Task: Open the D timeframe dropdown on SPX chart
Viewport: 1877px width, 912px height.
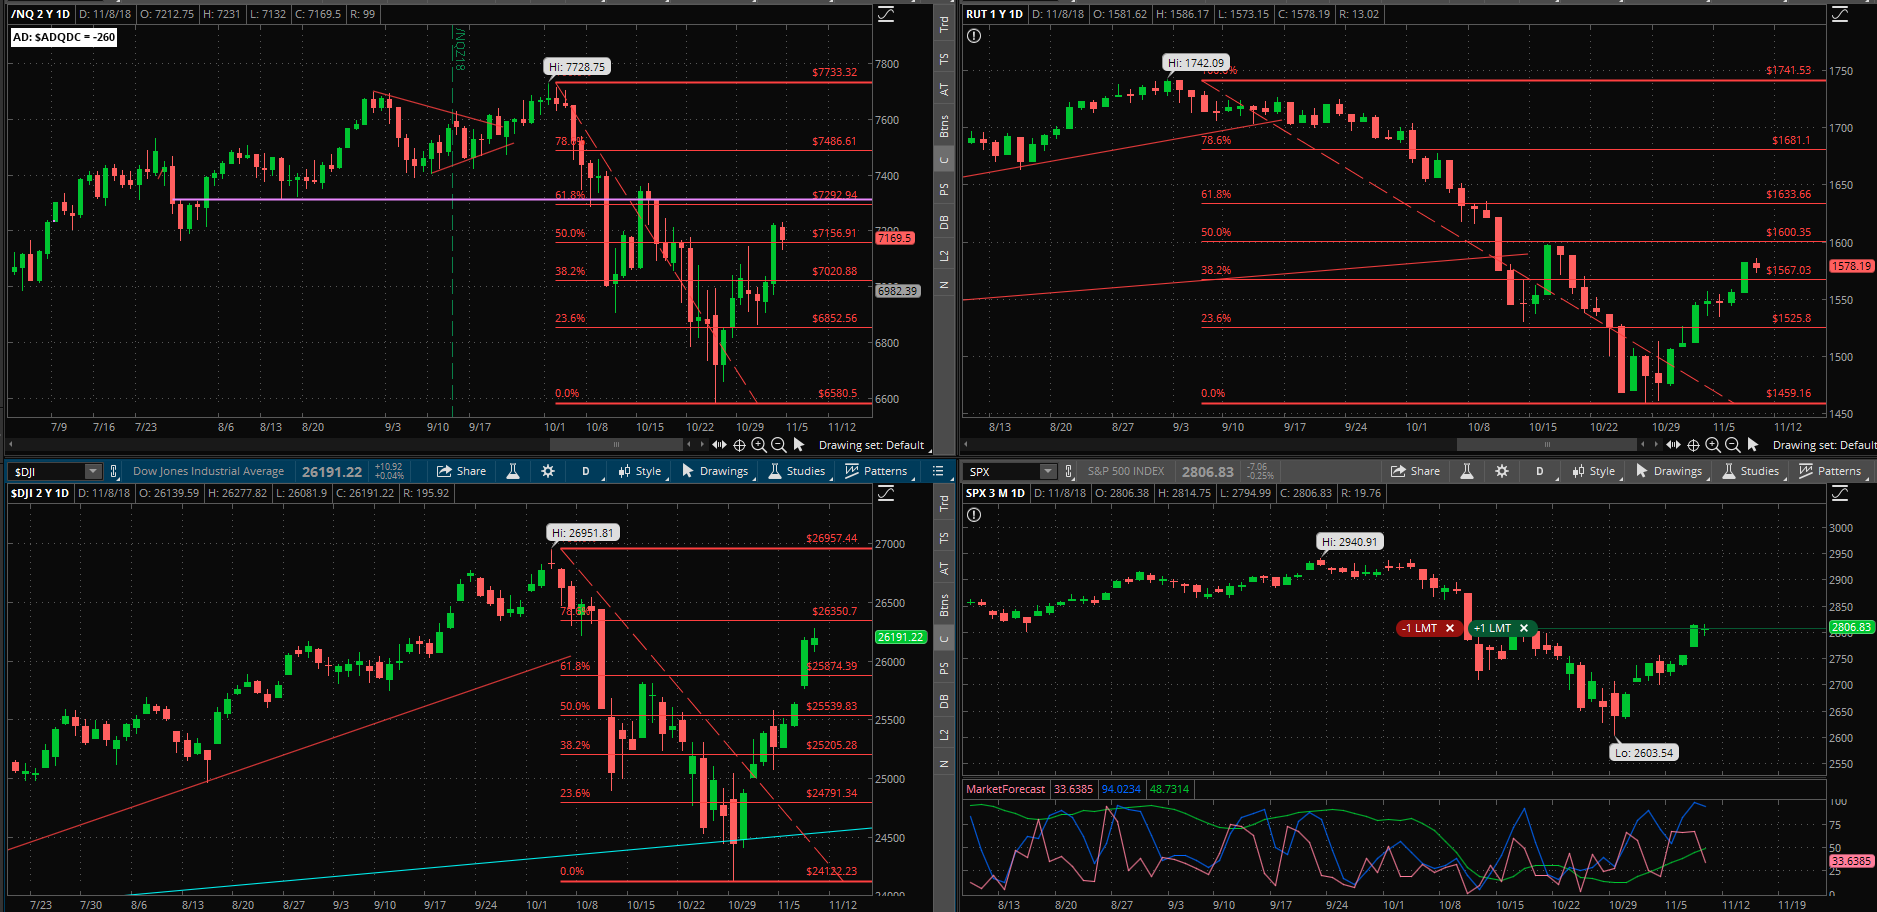Action: 1542,471
